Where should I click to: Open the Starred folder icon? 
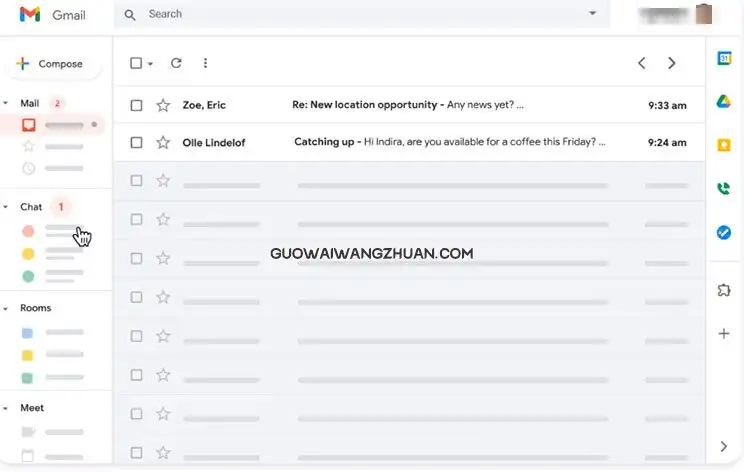(28, 147)
